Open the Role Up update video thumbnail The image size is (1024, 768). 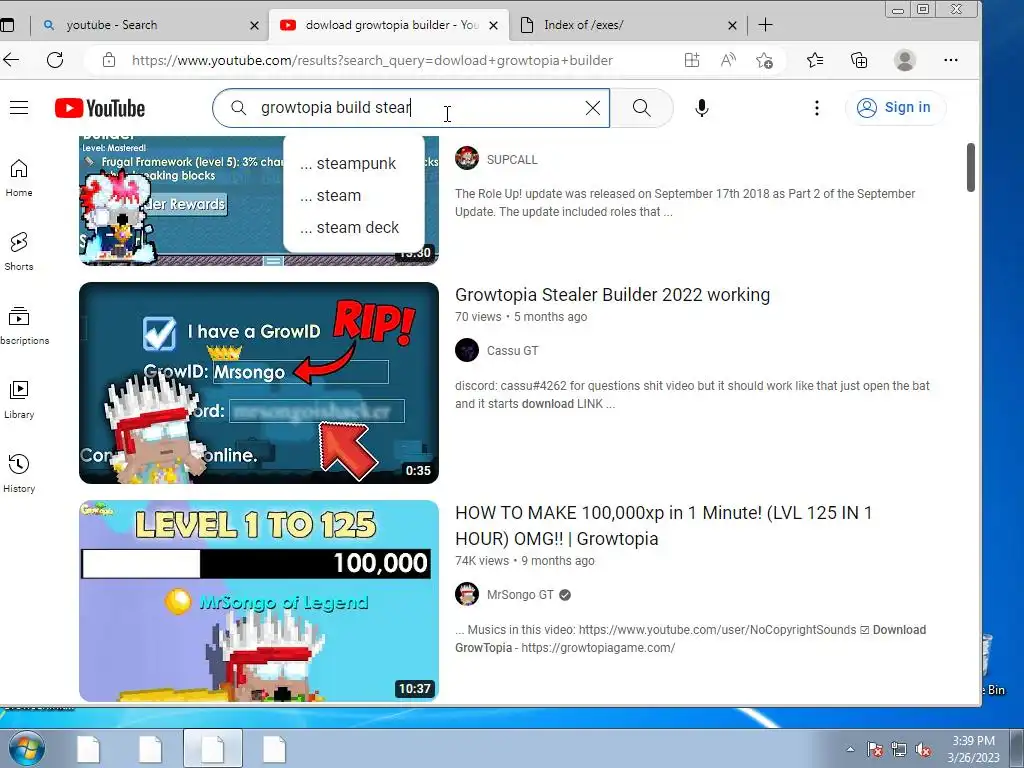pos(181,200)
